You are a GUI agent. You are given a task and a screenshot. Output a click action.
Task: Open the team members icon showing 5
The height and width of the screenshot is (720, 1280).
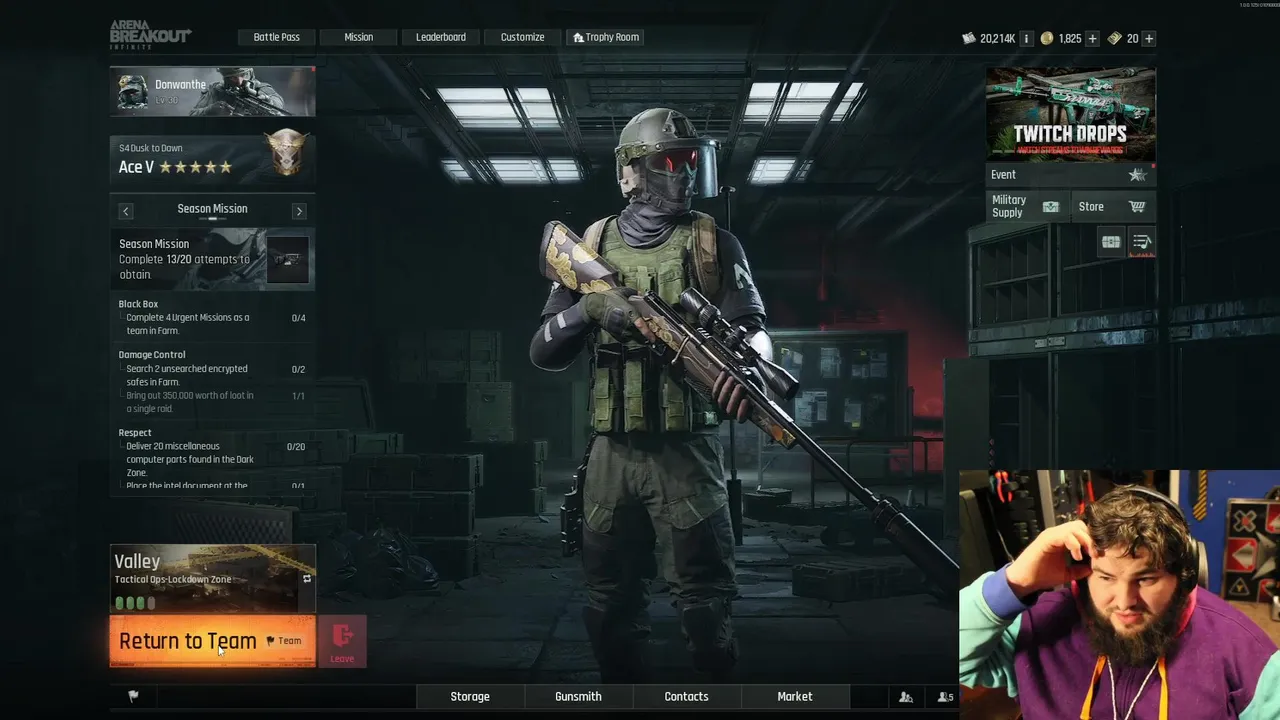click(945, 697)
